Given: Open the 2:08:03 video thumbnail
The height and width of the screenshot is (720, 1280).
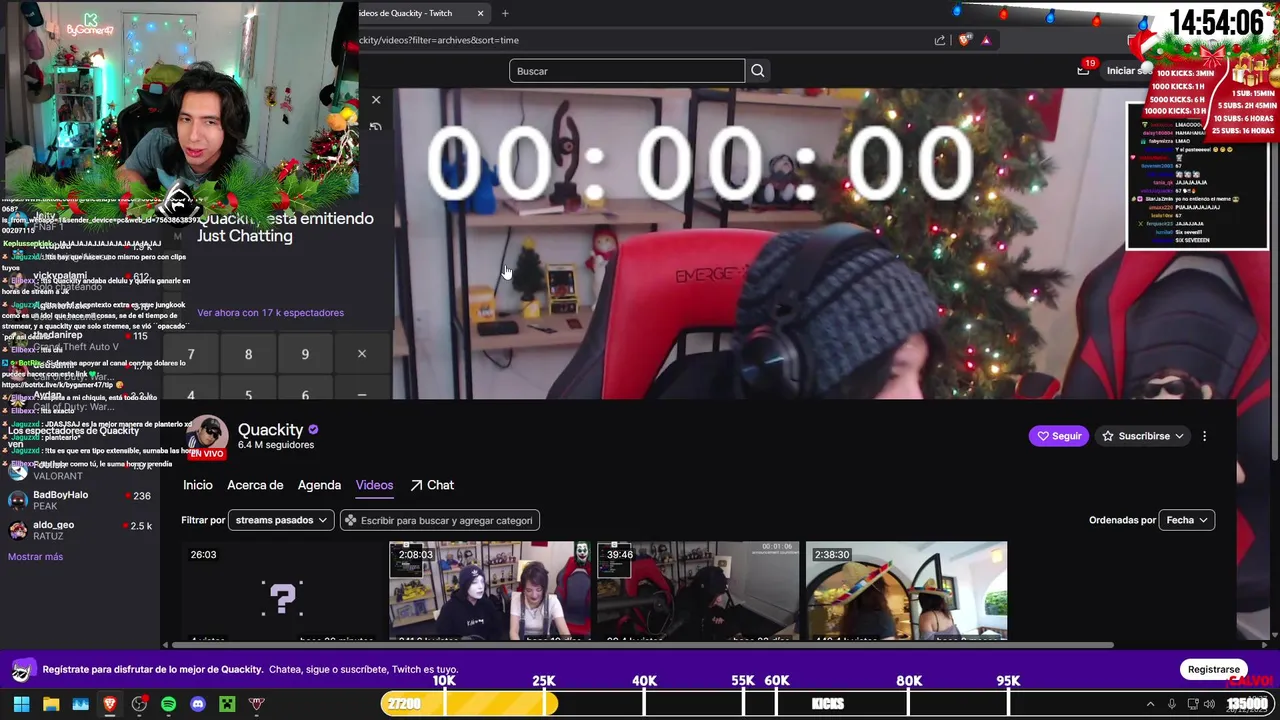Looking at the screenshot, I should click(490, 591).
